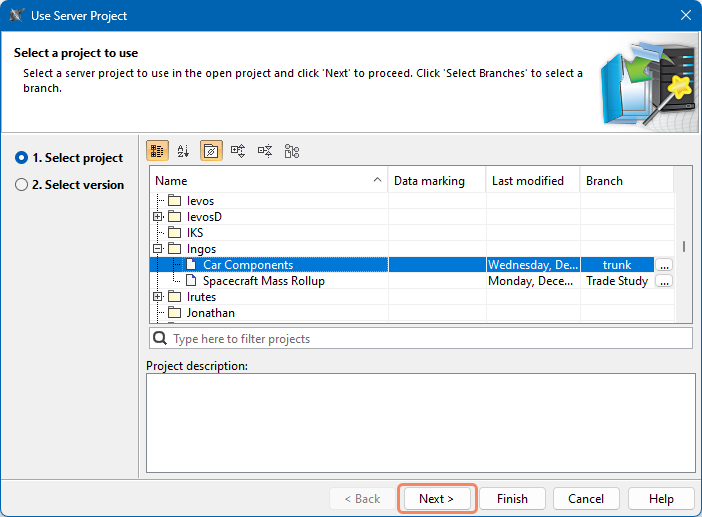Image resolution: width=702 pixels, height=517 pixels.
Task: Click the Car Components file icon
Action: point(191,265)
